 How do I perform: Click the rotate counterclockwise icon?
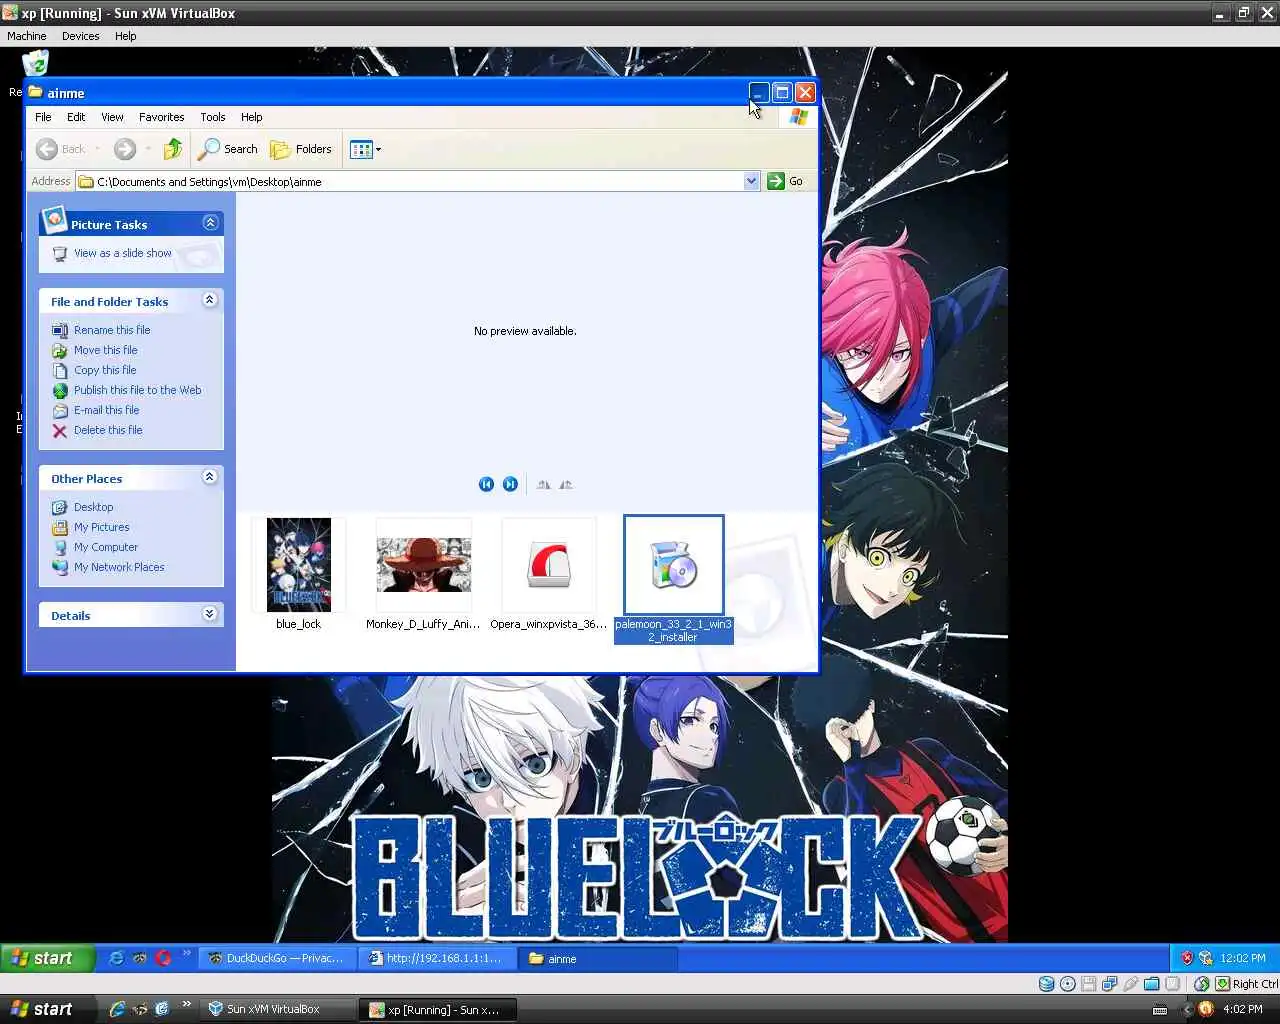566,484
